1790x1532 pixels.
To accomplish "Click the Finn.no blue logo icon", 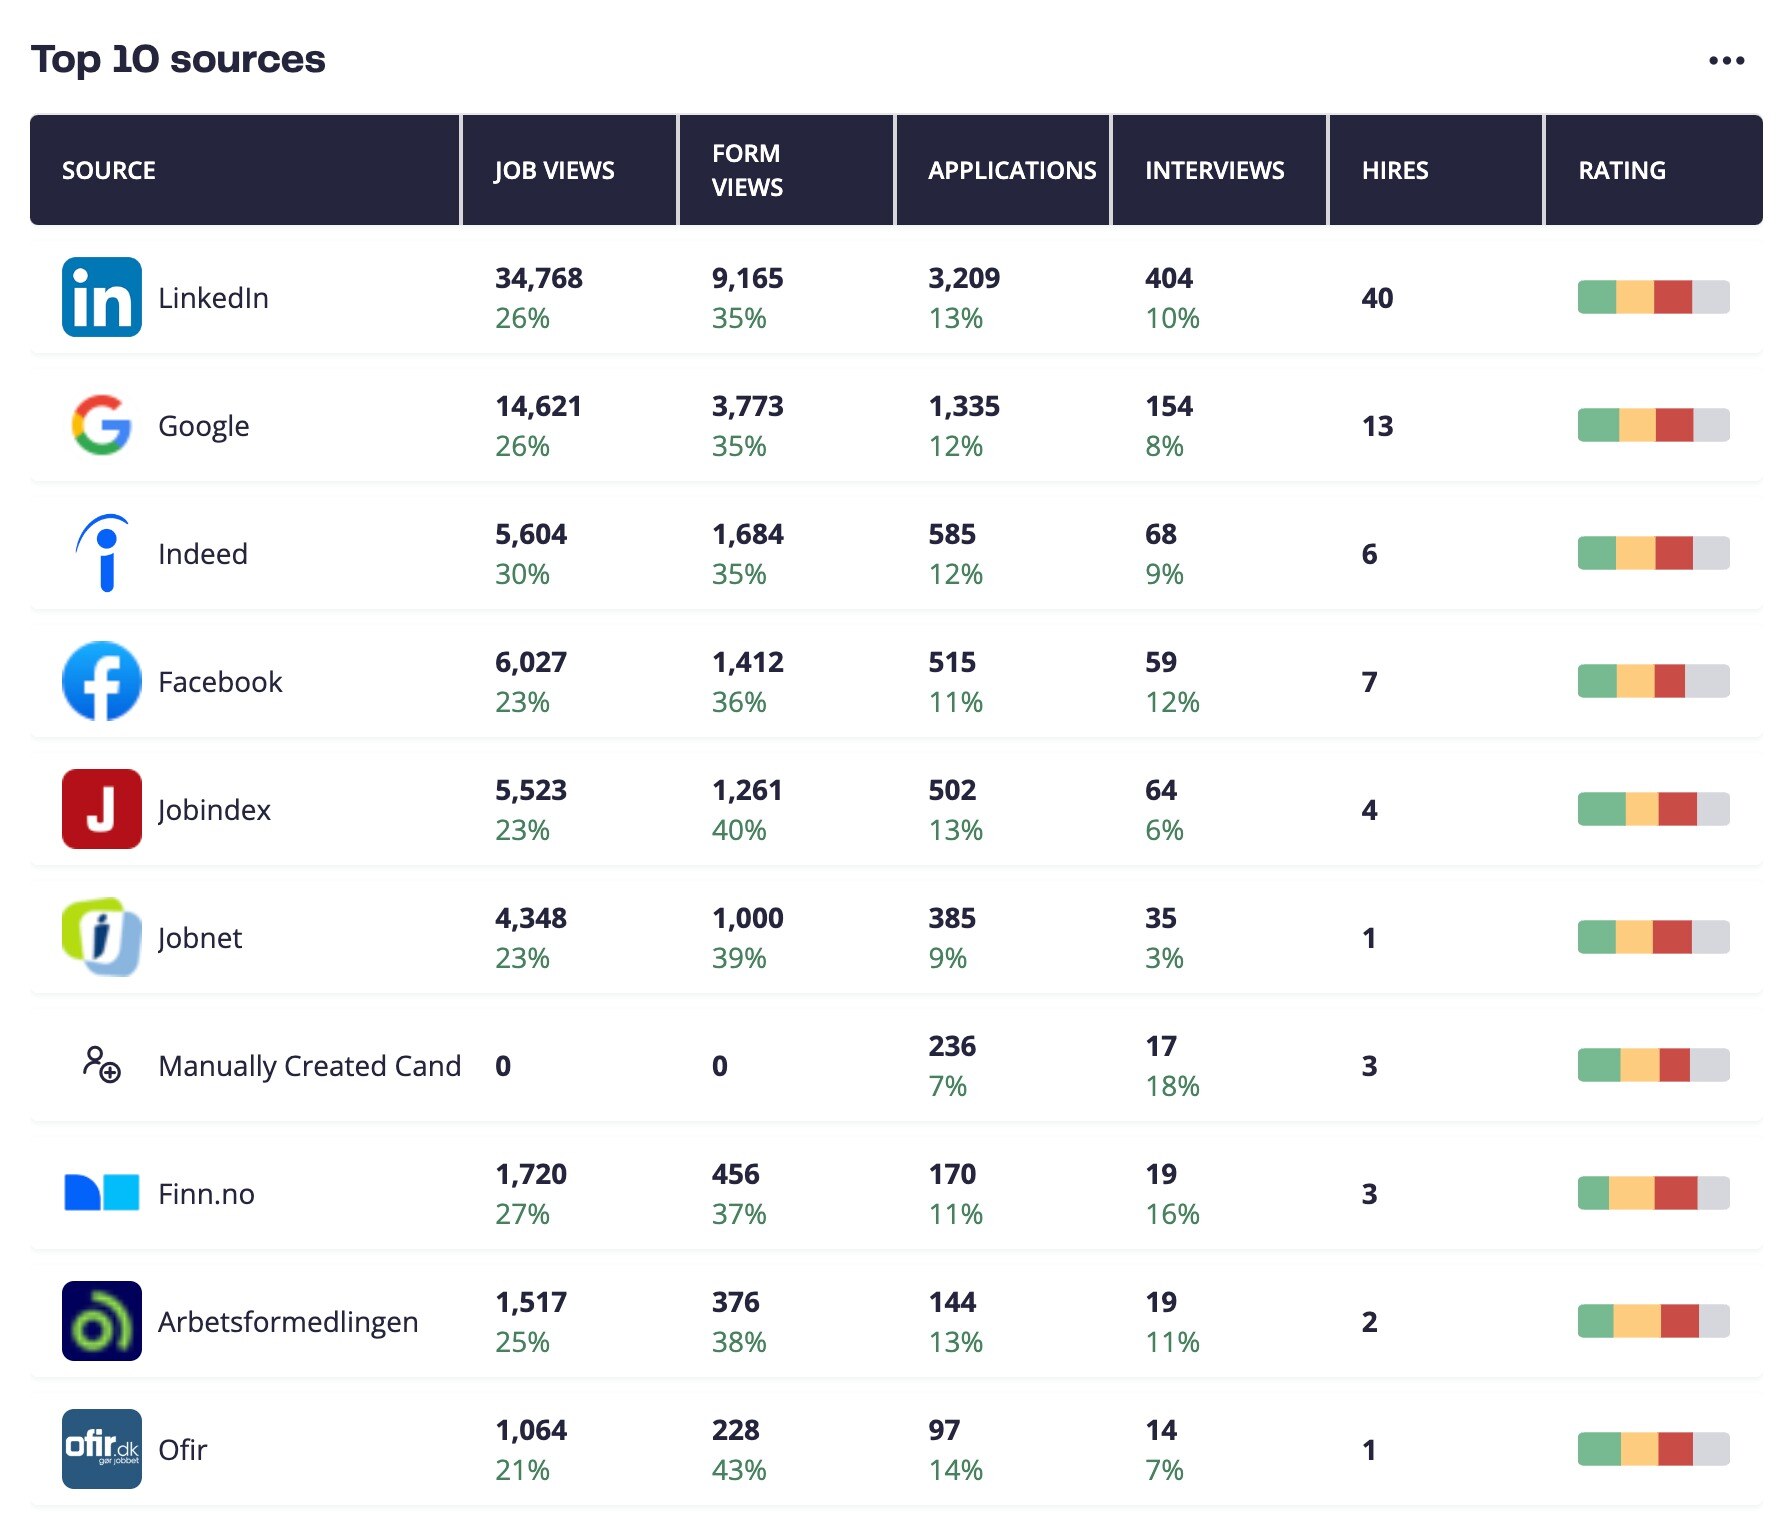I will click(x=101, y=1192).
